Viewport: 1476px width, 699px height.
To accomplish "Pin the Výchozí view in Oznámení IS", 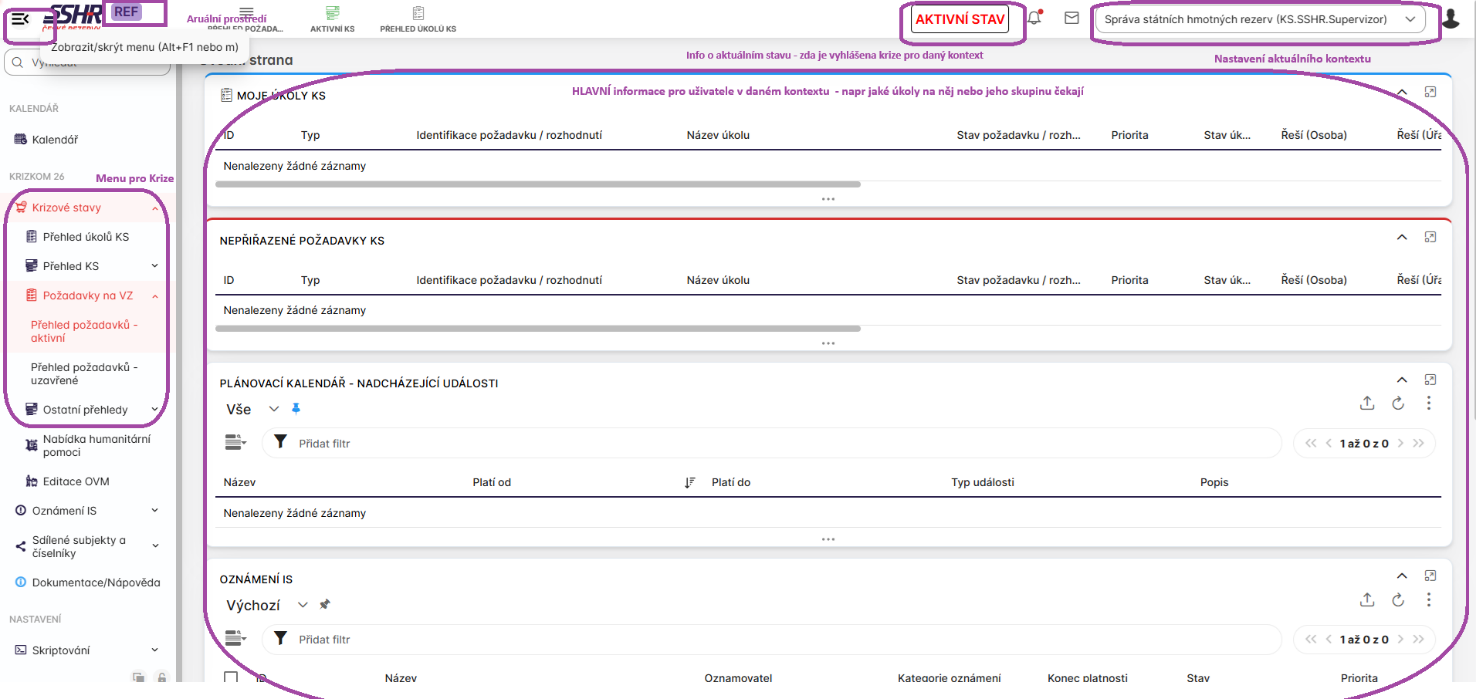I will (x=324, y=605).
